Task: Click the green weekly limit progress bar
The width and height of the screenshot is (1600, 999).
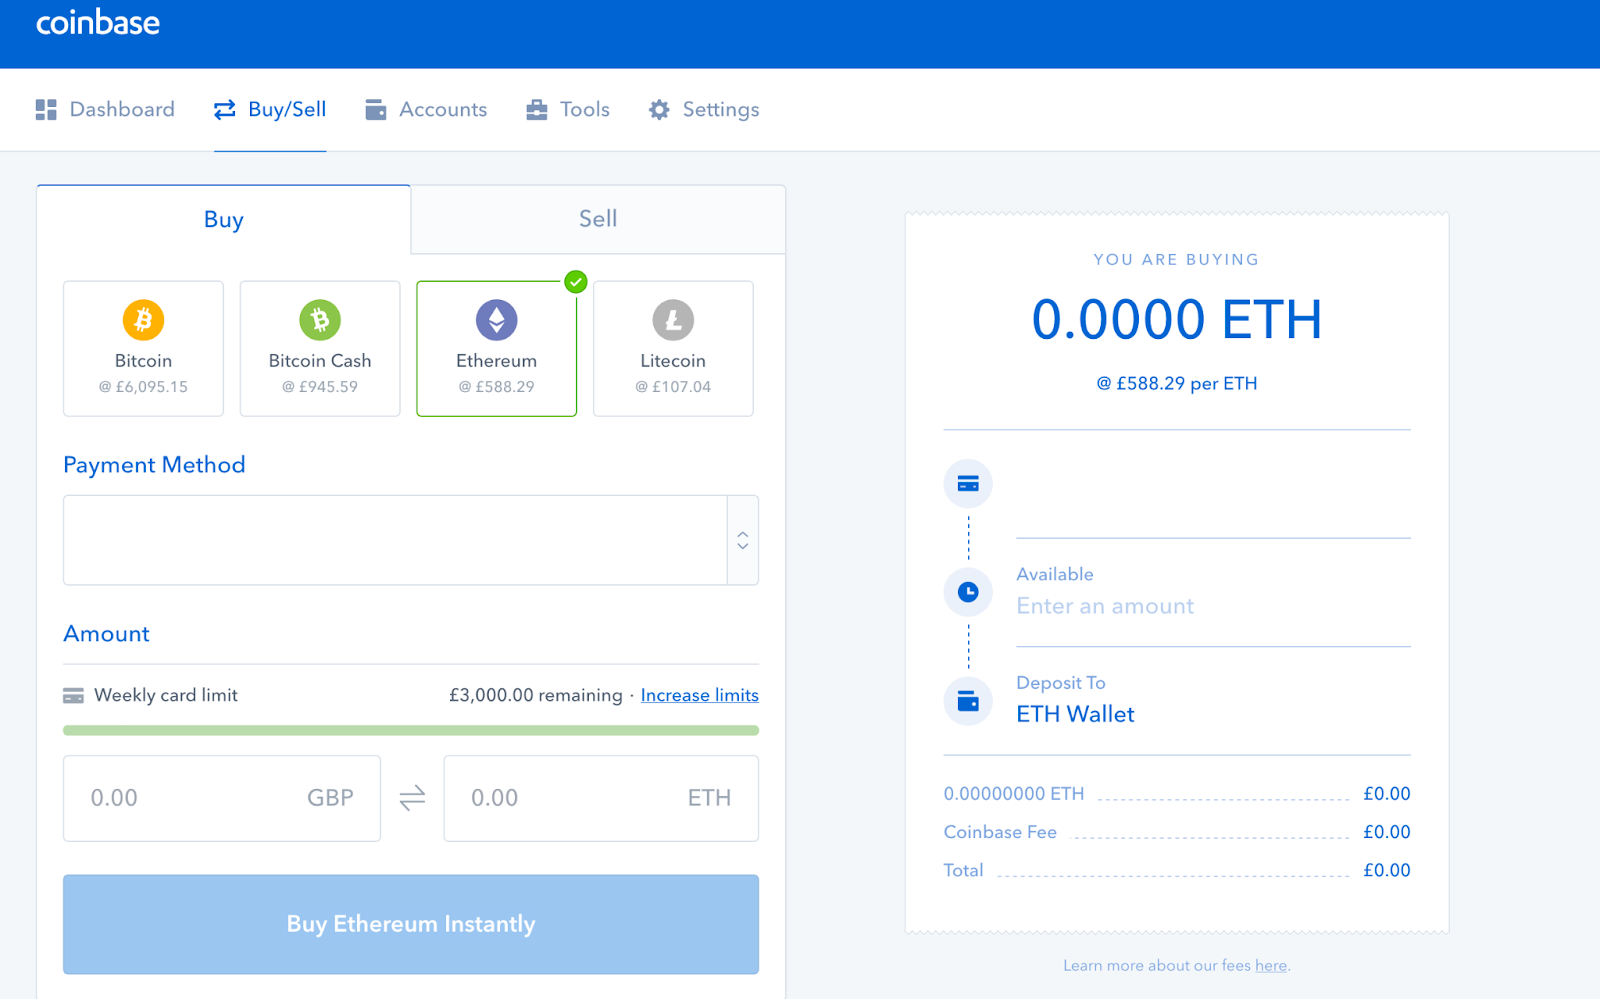Action: (x=411, y=731)
